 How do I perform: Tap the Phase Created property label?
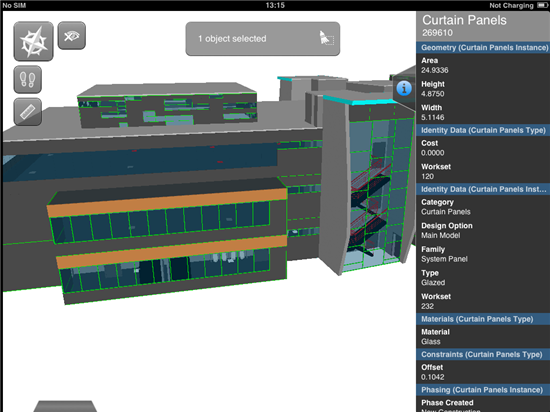point(447,403)
